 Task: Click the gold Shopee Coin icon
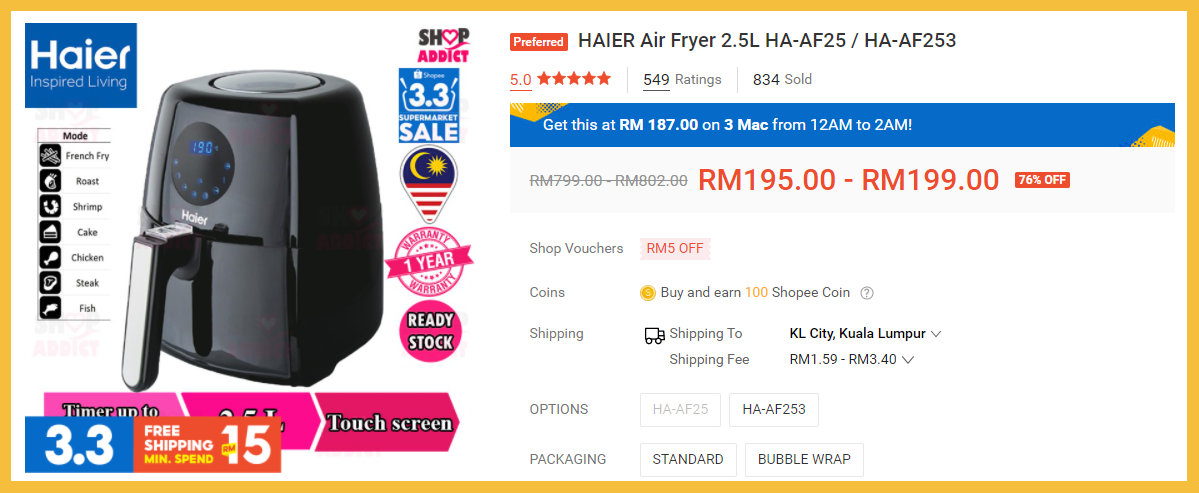(x=648, y=293)
